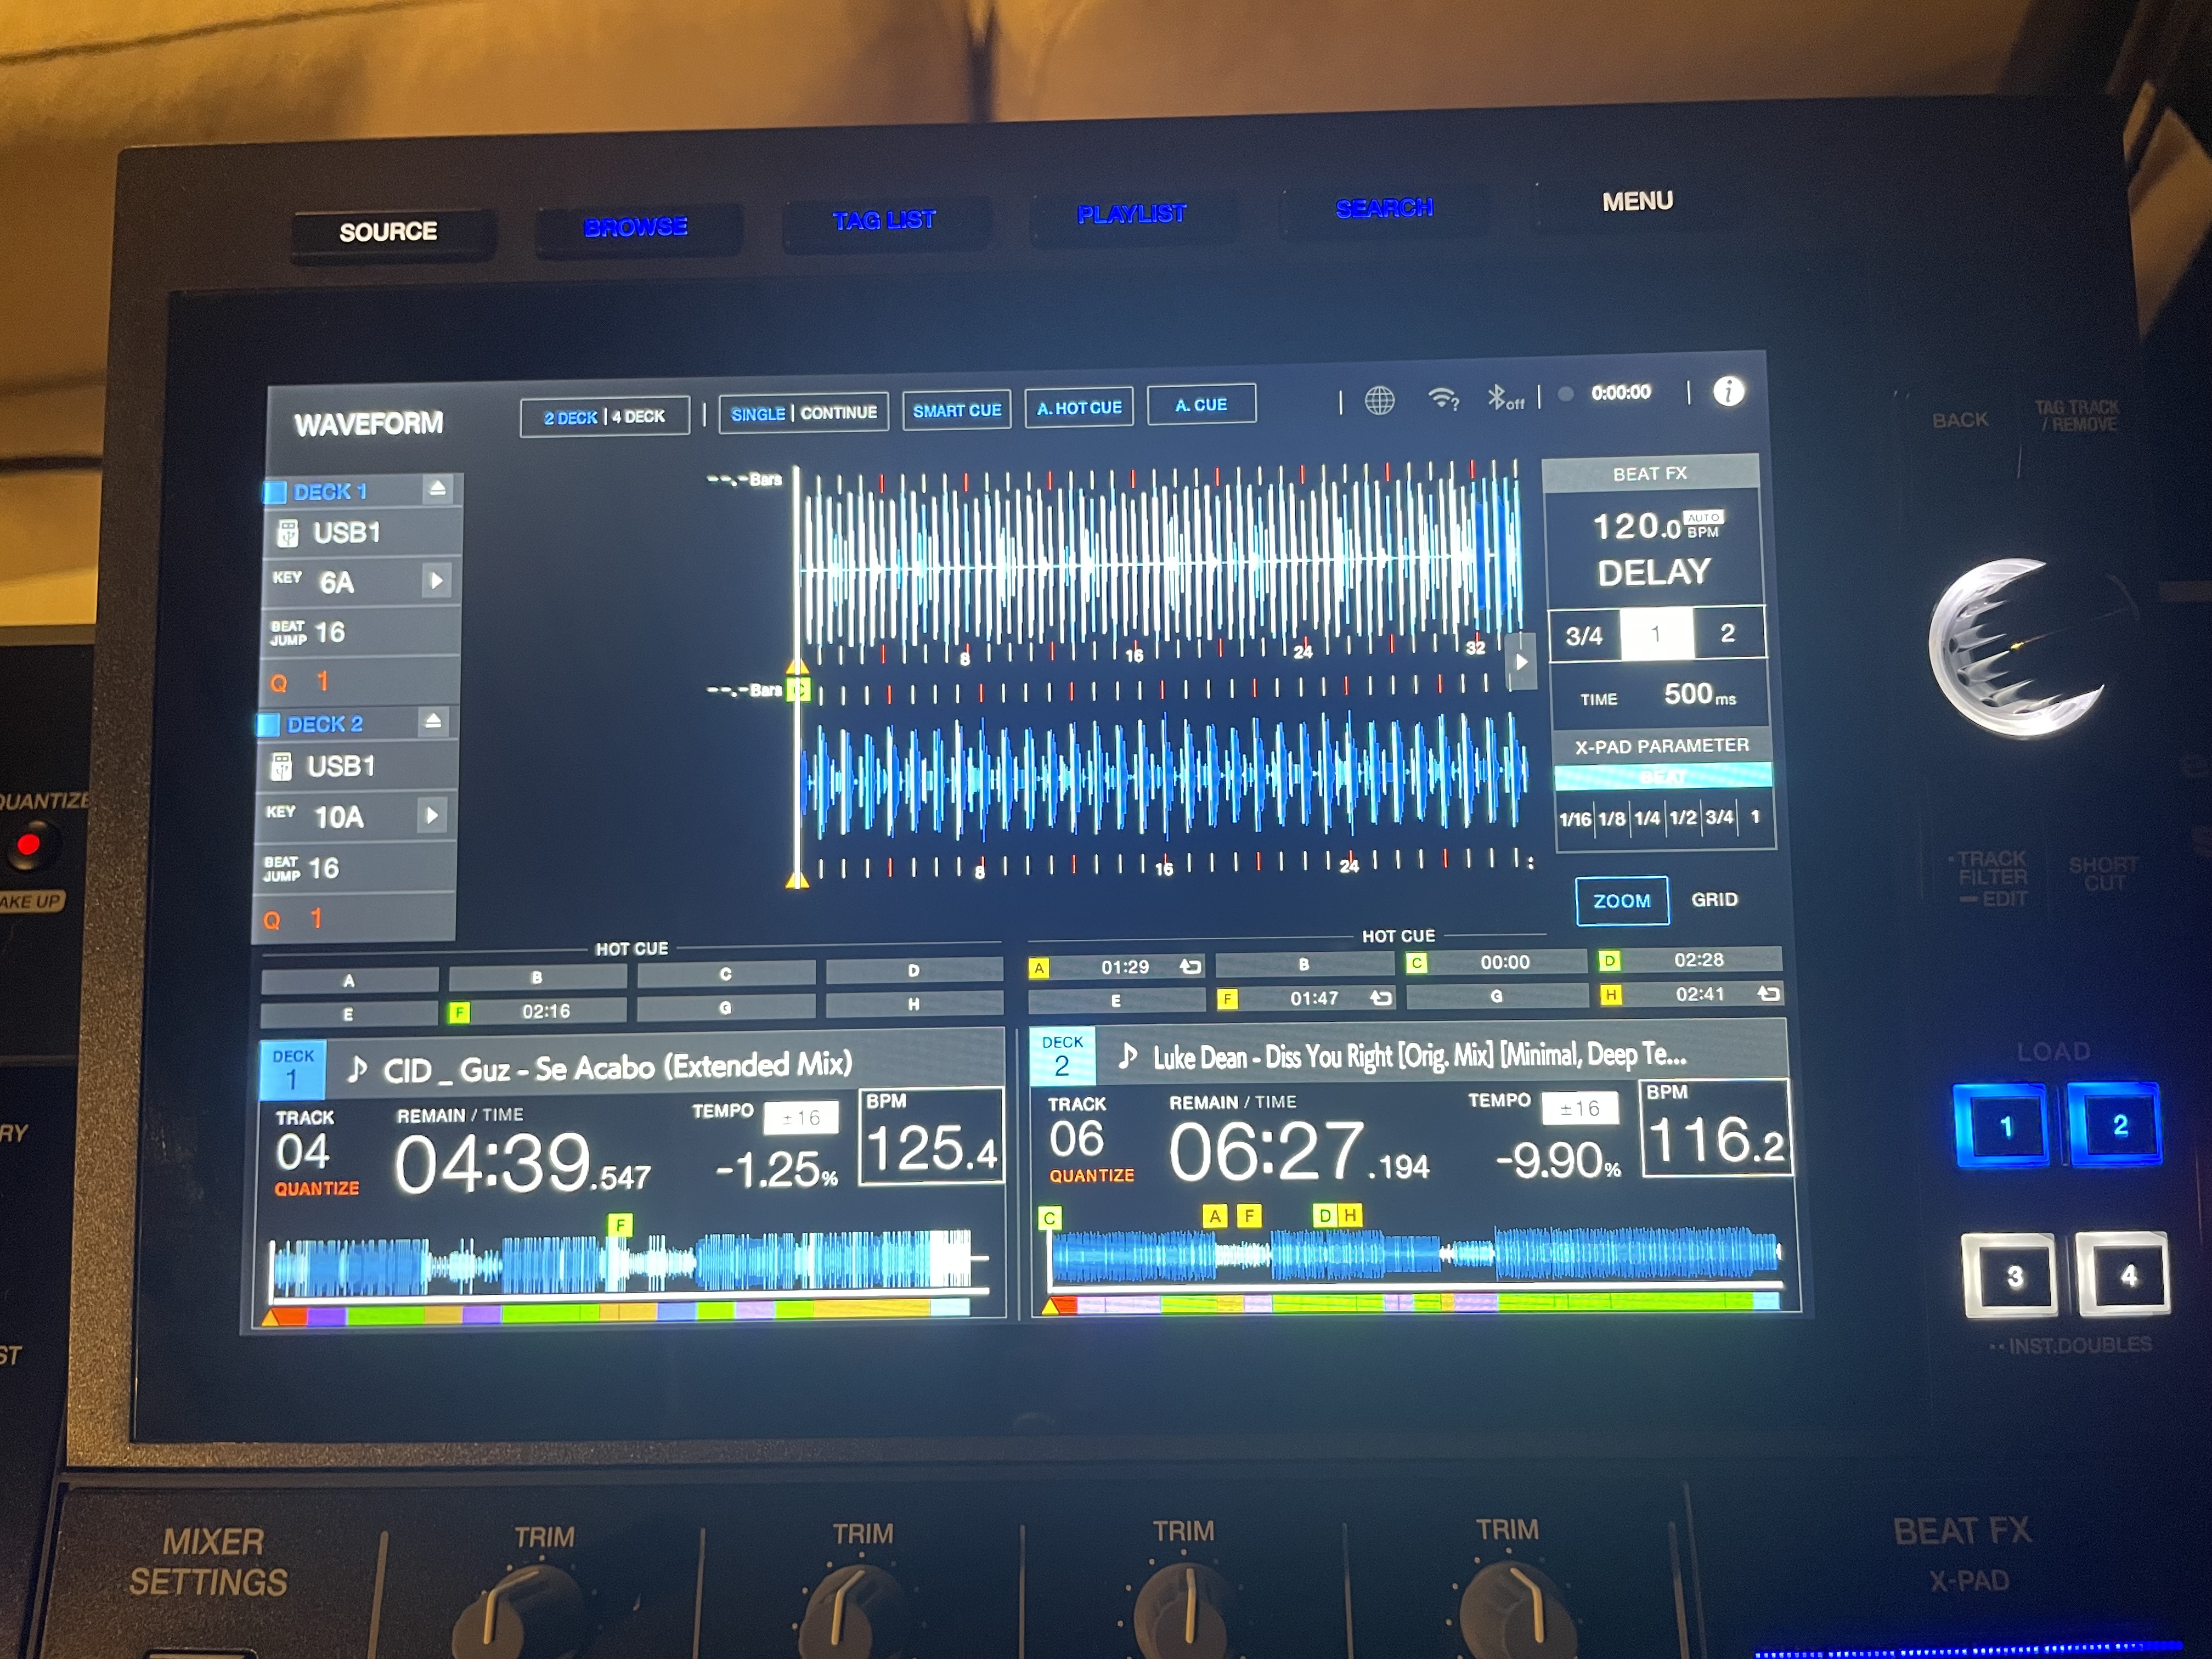Eject Deck 1 USB source
Screen dimensions: 2212x1659
437,488
